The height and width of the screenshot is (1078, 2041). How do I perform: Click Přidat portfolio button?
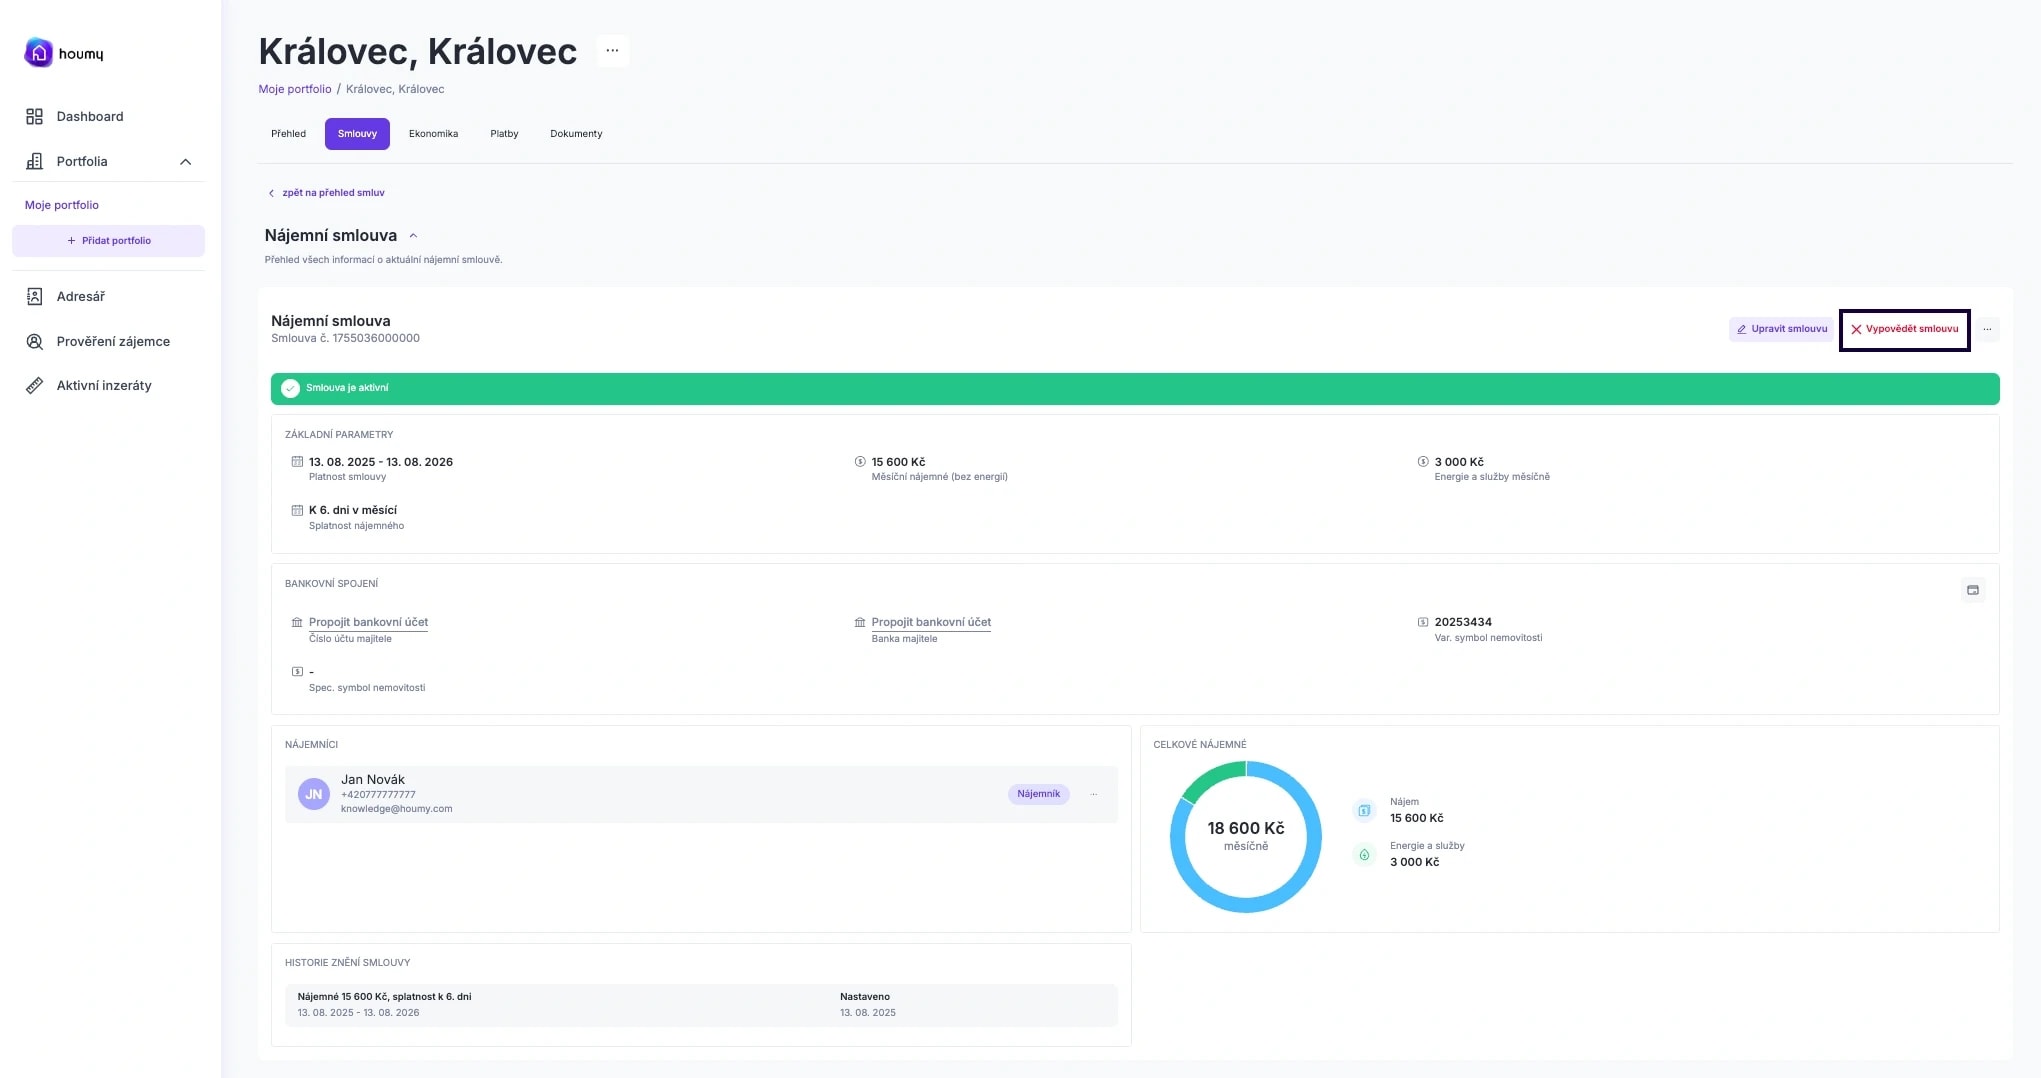point(108,241)
